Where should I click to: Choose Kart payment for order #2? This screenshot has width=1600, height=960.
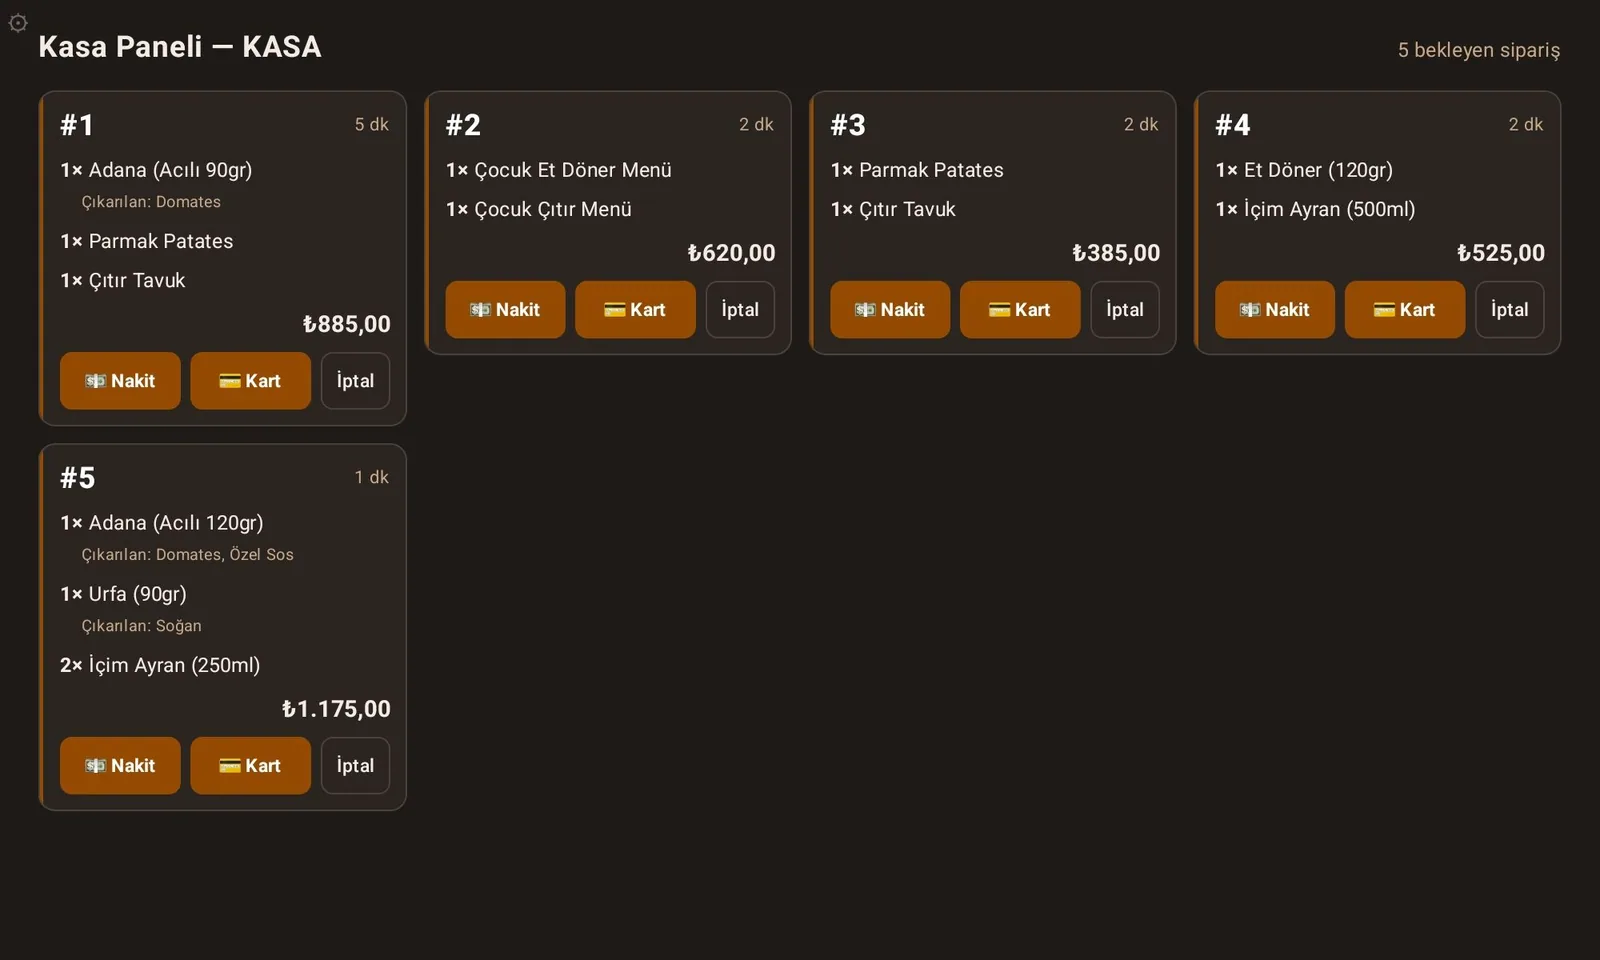635,310
